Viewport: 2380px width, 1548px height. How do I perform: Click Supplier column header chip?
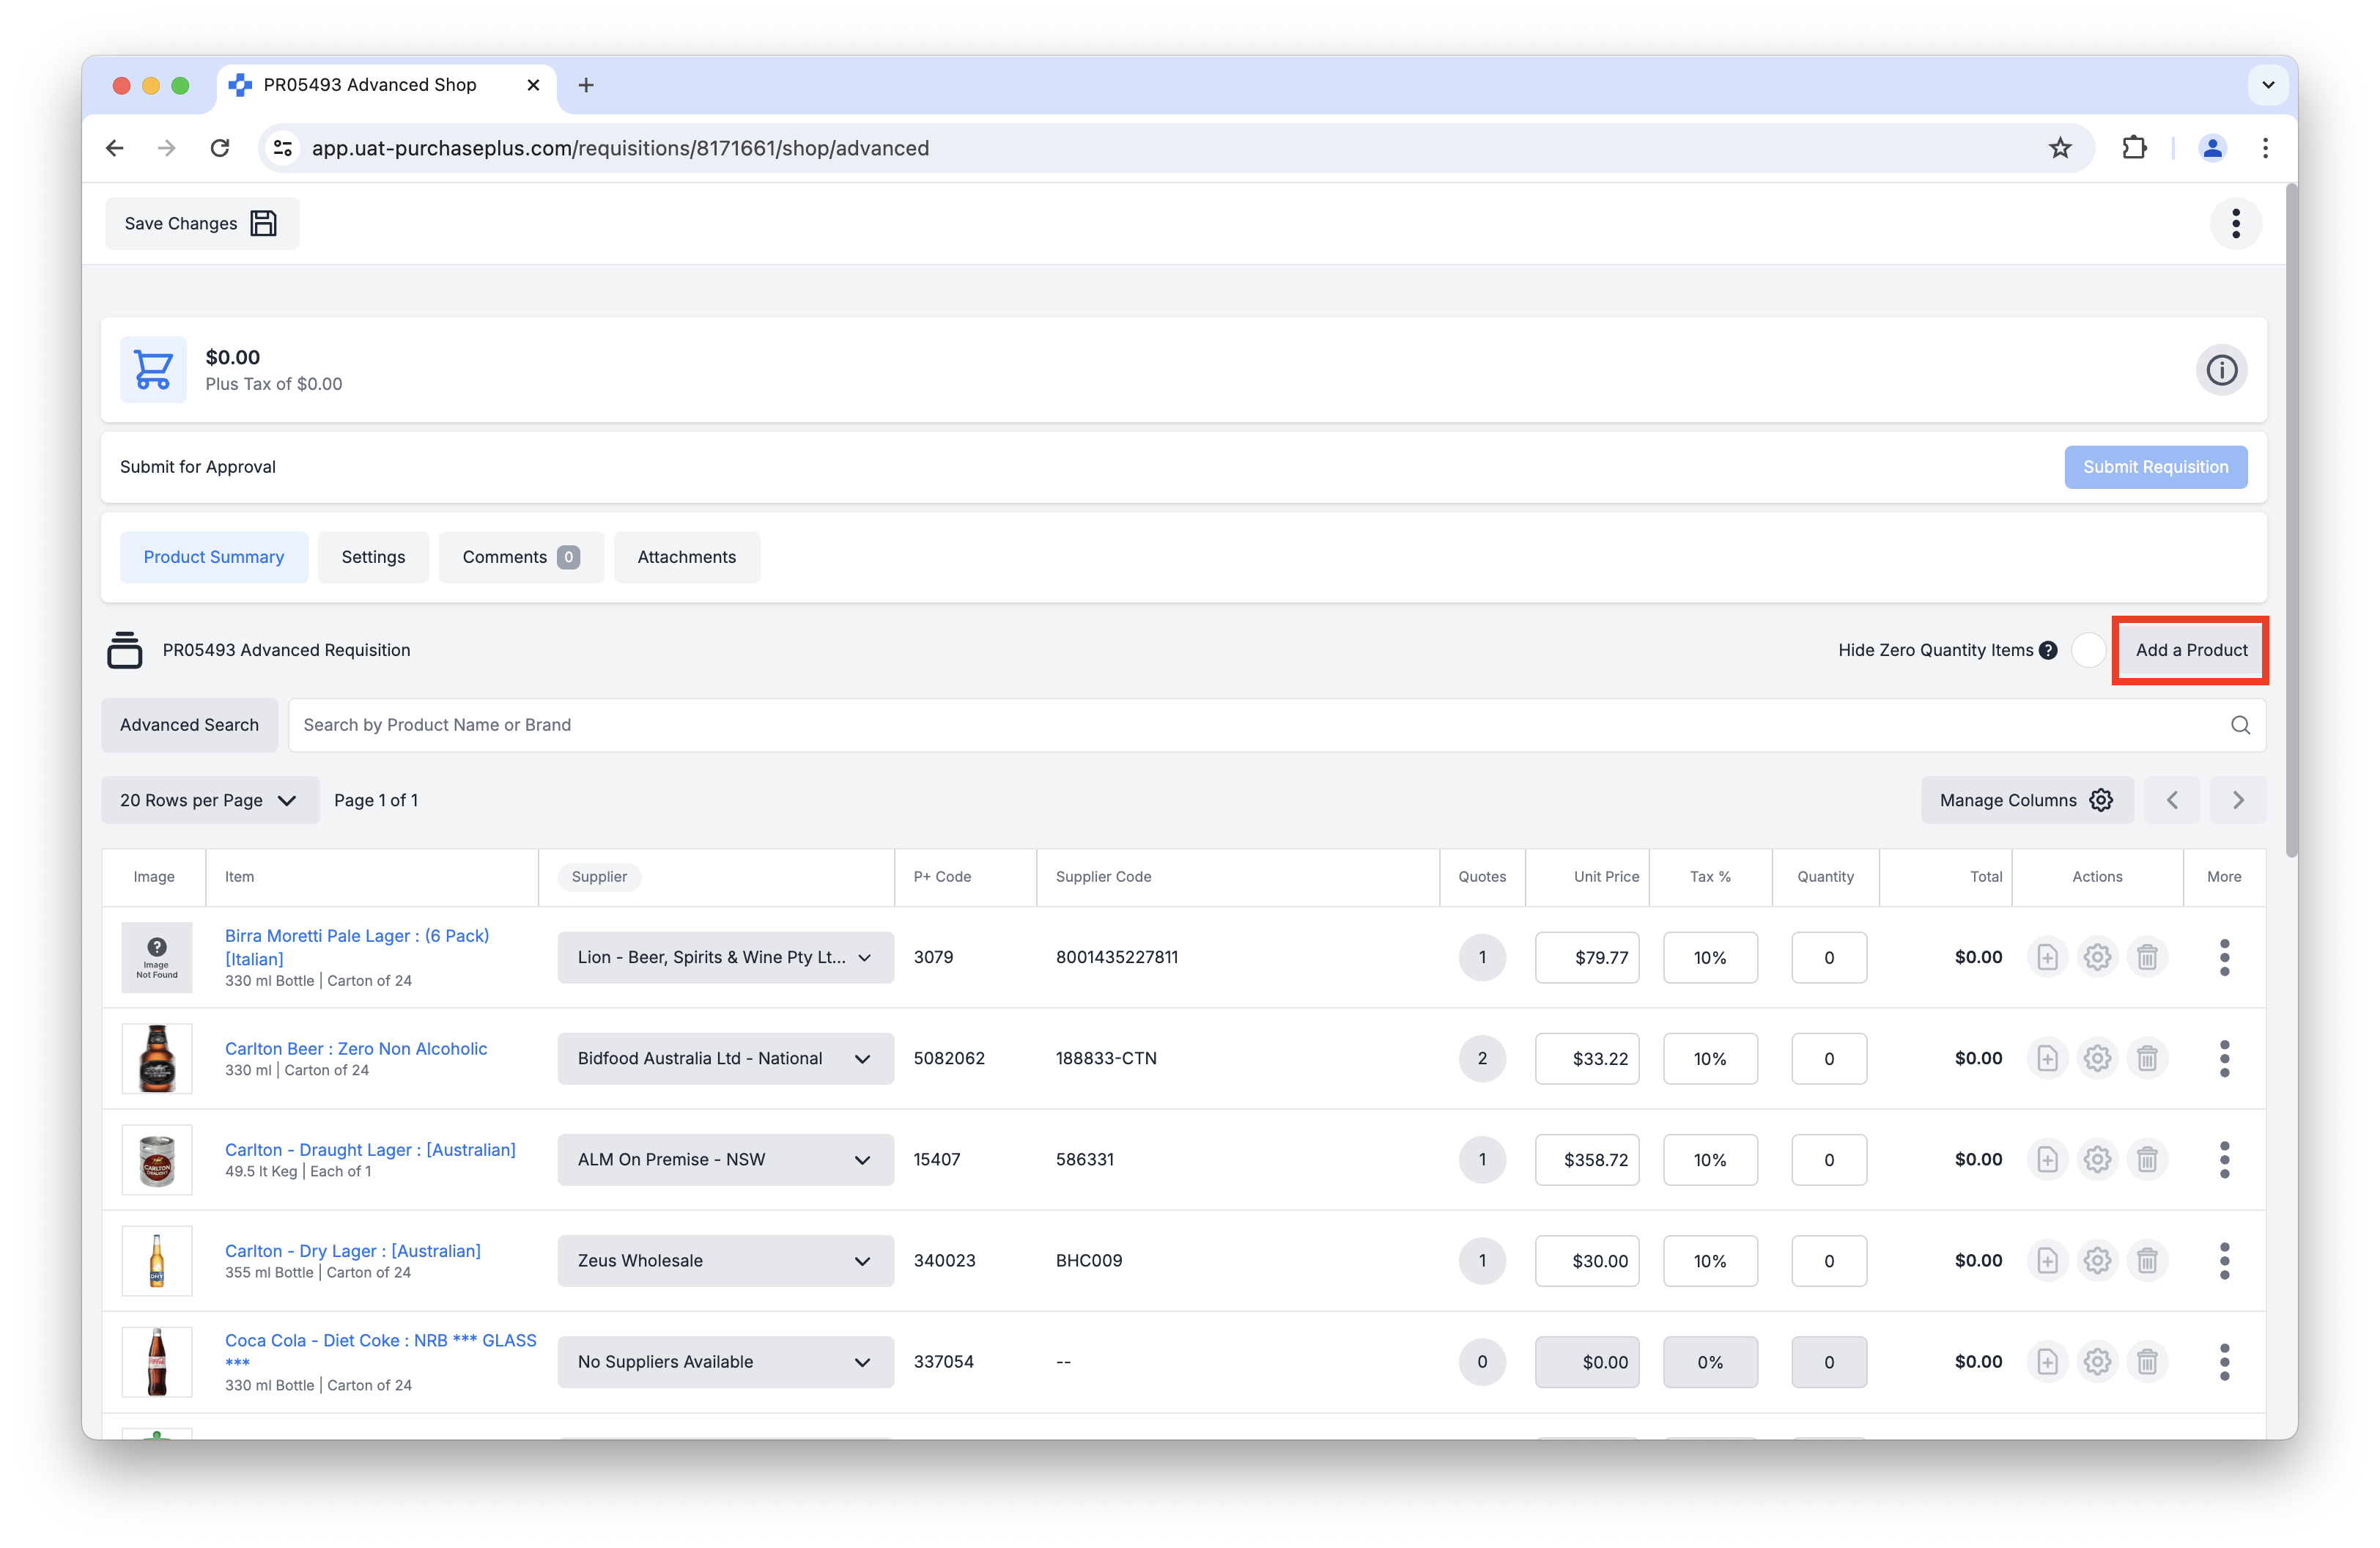click(x=599, y=877)
